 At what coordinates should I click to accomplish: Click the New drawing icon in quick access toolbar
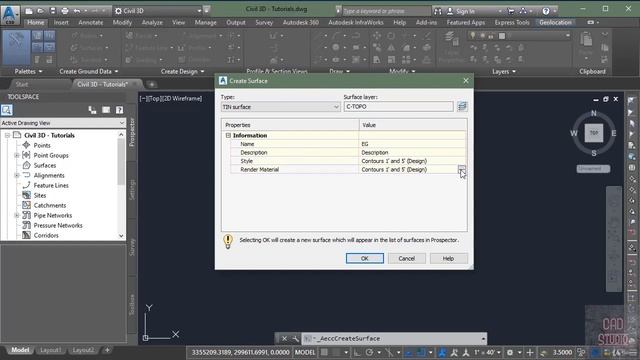click(x=29, y=11)
